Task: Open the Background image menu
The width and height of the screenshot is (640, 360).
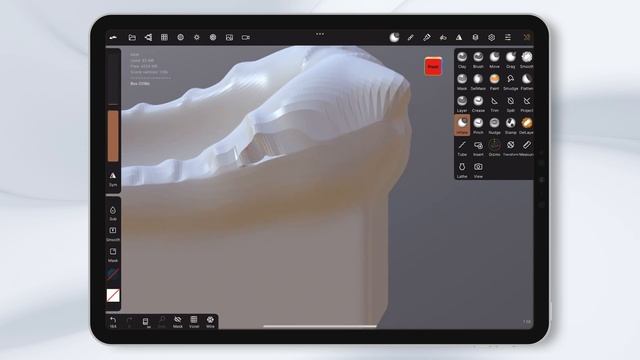Action: [229, 37]
